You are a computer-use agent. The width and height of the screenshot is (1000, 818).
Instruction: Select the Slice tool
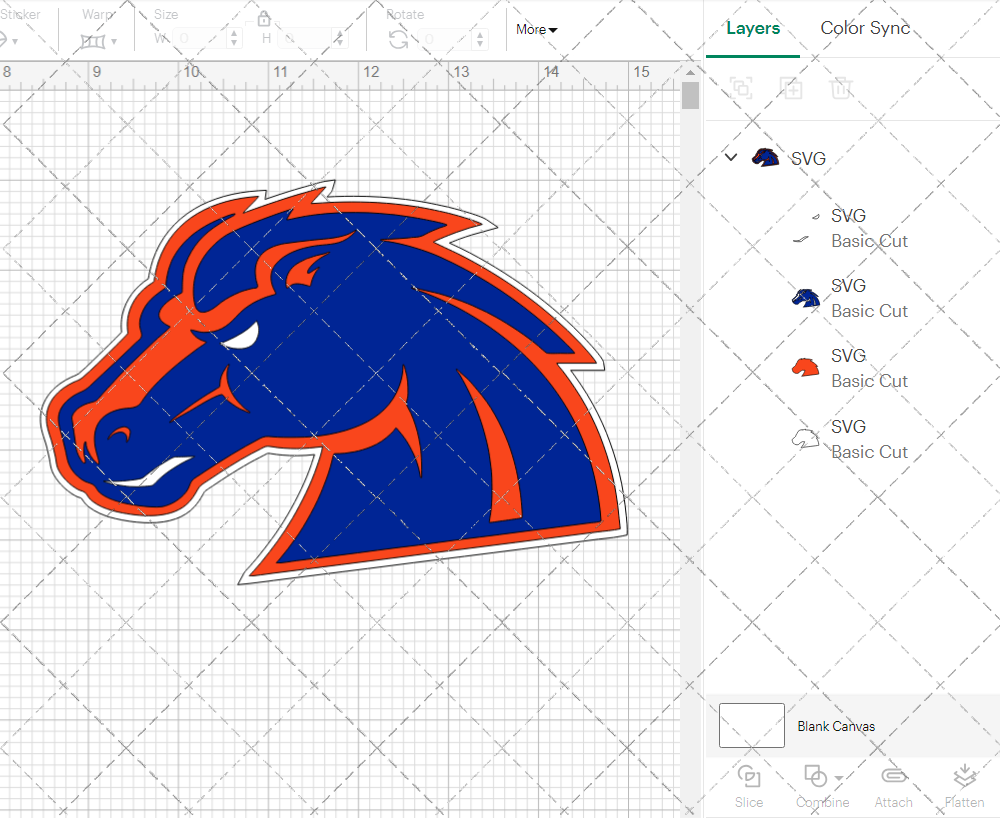tap(749, 785)
